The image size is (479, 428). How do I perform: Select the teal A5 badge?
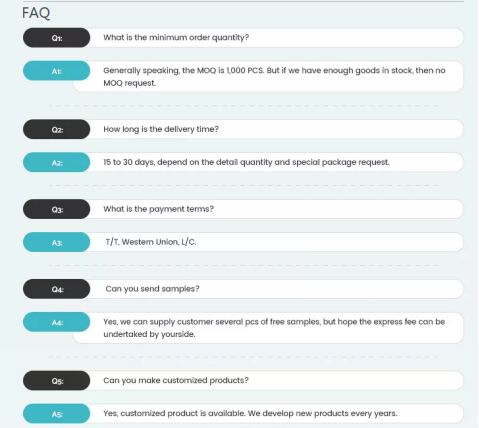56,414
